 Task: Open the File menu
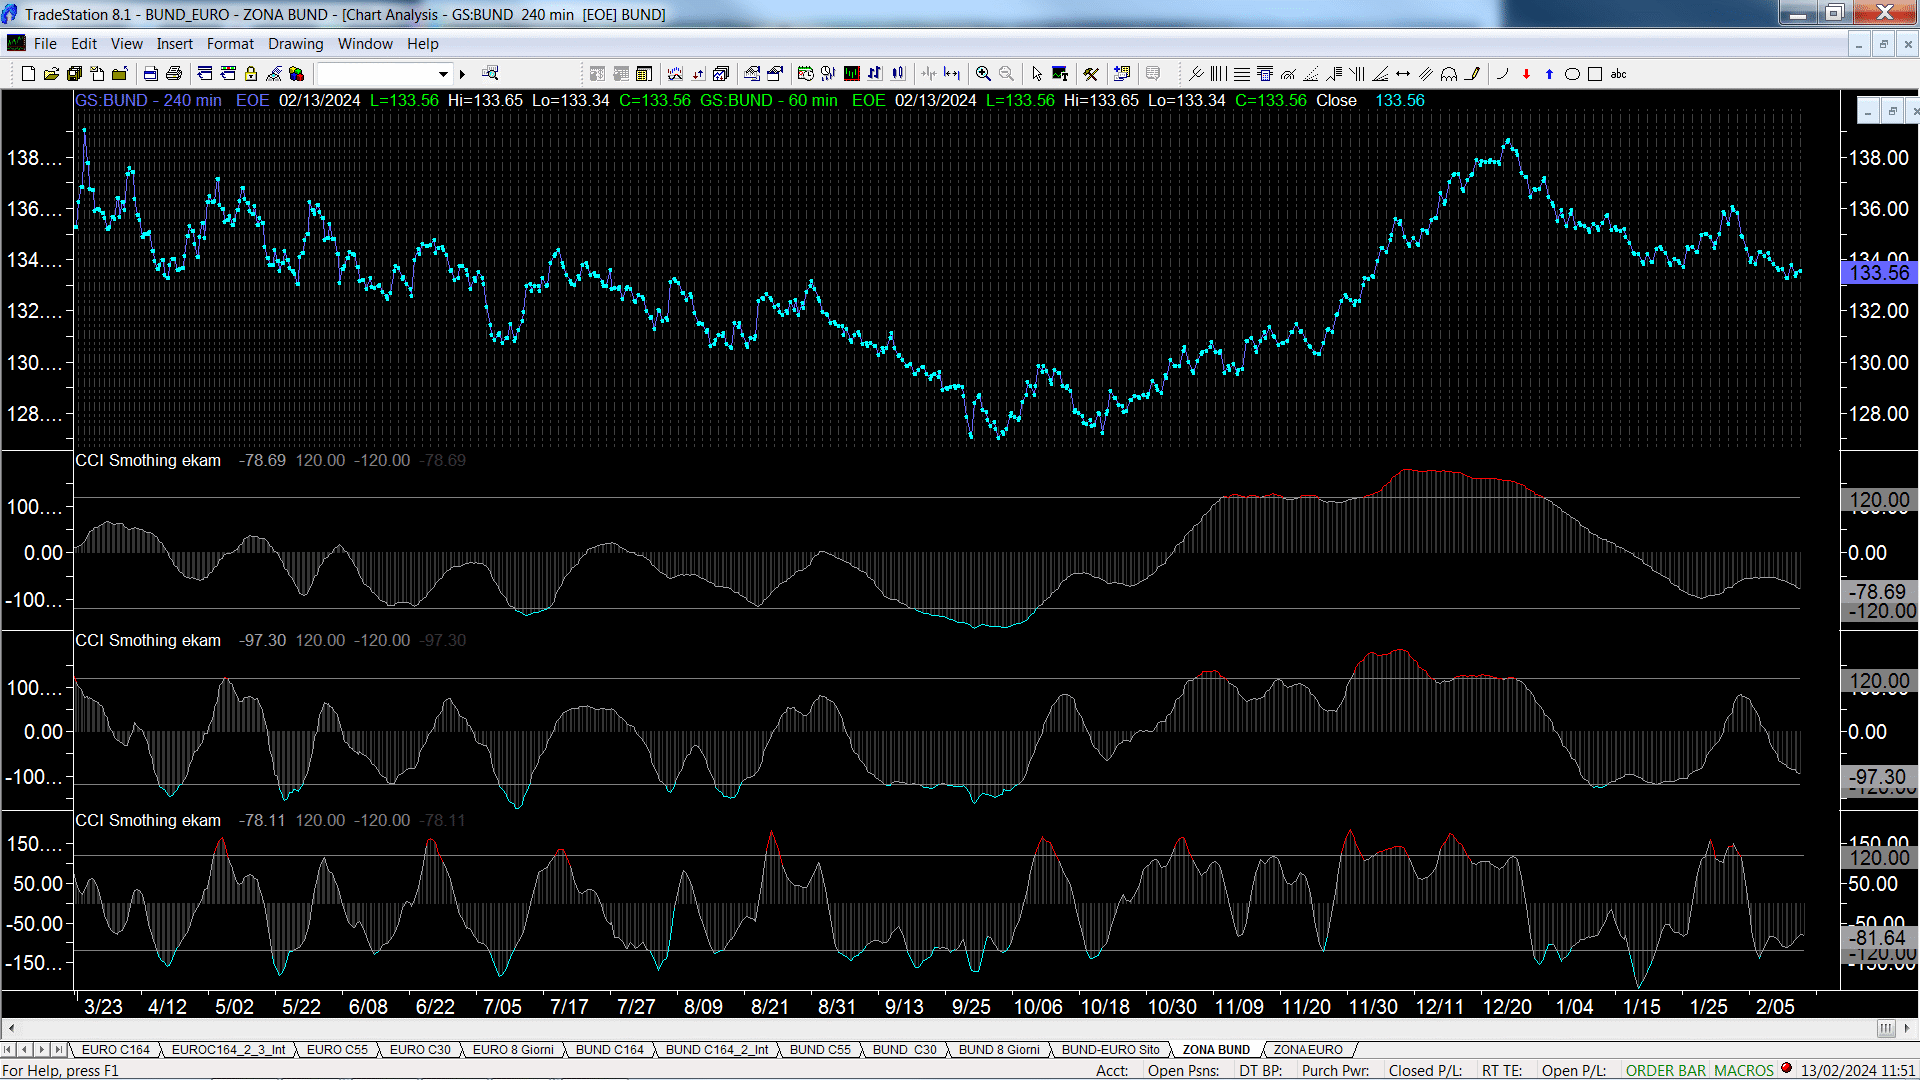tap(45, 44)
